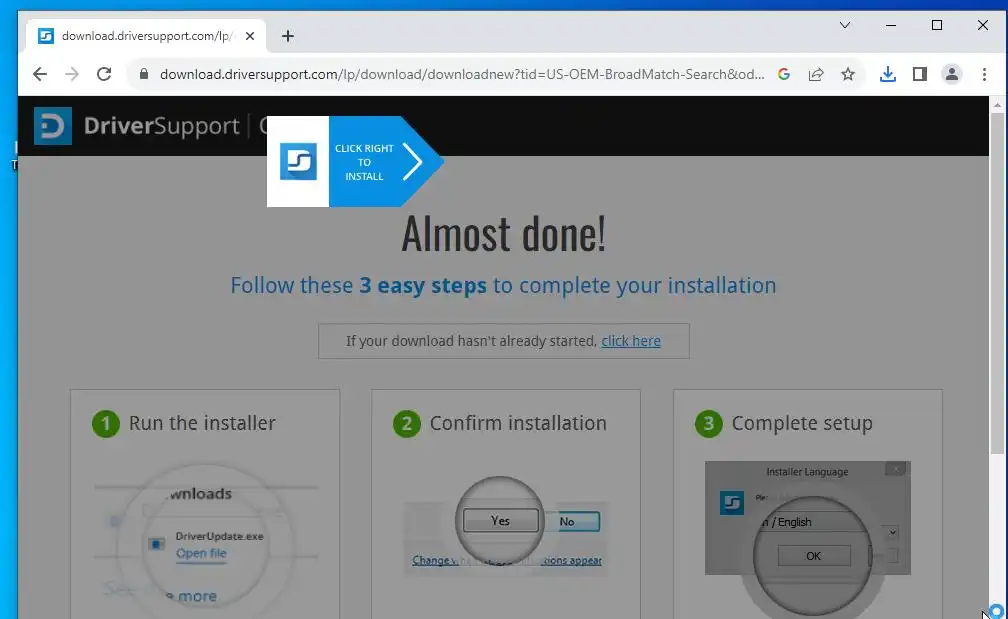The height and width of the screenshot is (619, 1008).
Task: Click the address bar URL
Action: pyautogui.click(x=462, y=74)
